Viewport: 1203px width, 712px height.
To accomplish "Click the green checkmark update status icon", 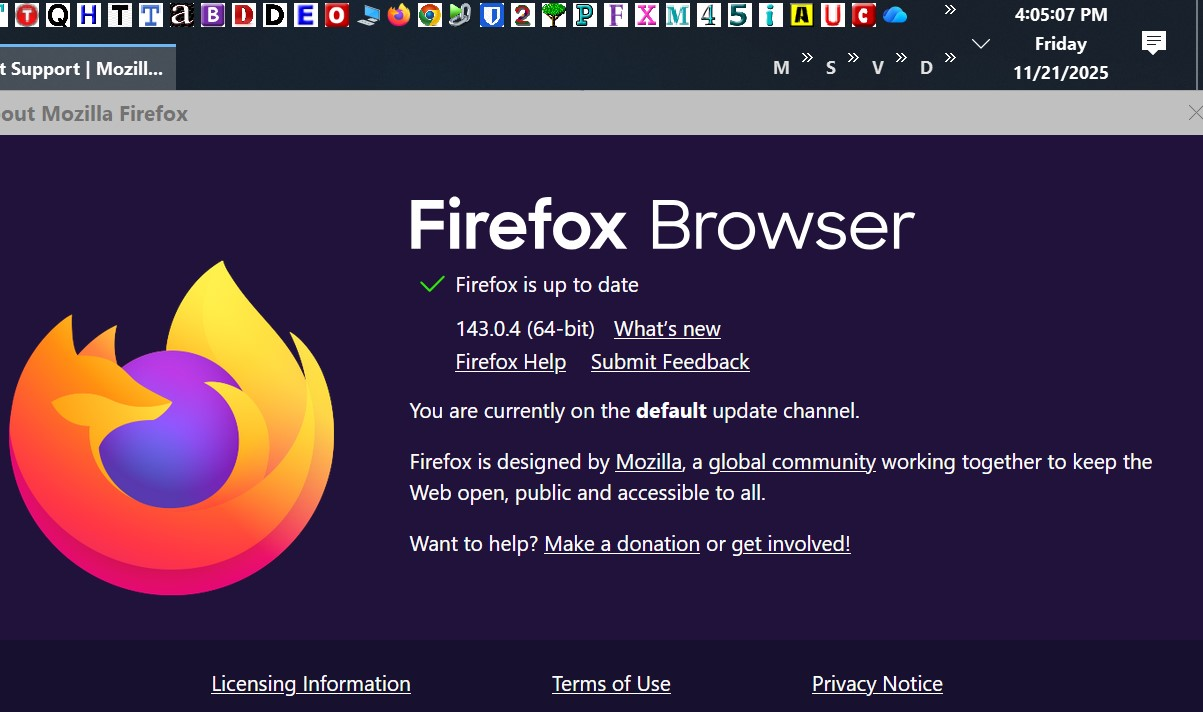I will [x=432, y=285].
